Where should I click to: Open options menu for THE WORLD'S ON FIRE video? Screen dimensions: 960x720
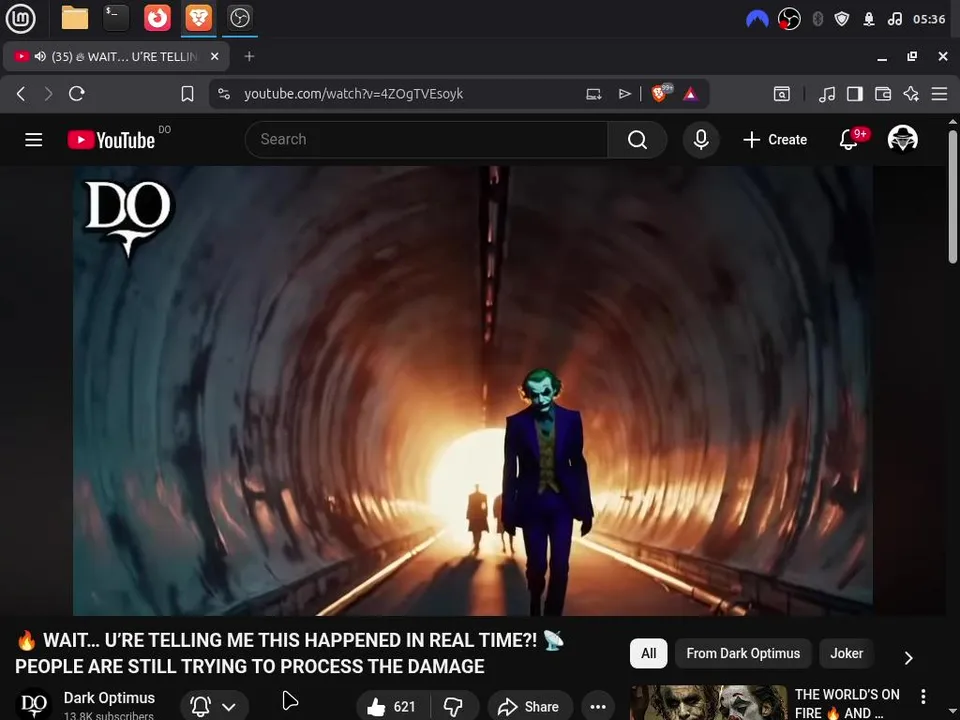coord(923,696)
